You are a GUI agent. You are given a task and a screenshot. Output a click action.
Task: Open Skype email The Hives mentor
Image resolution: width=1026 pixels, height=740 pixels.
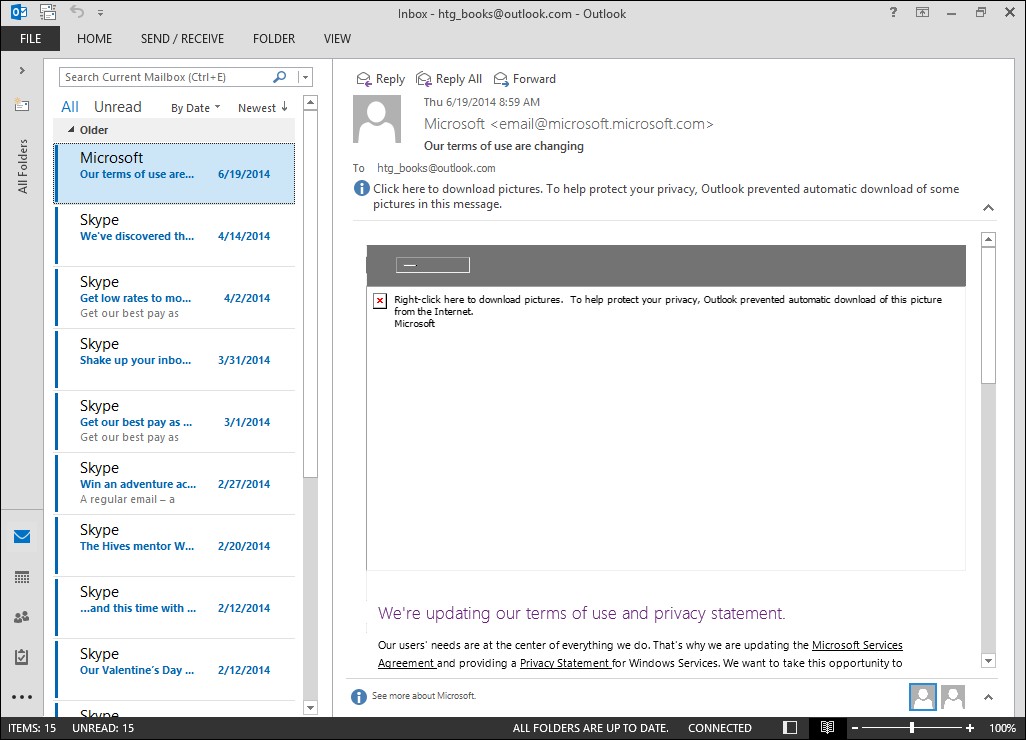(175, 546)
